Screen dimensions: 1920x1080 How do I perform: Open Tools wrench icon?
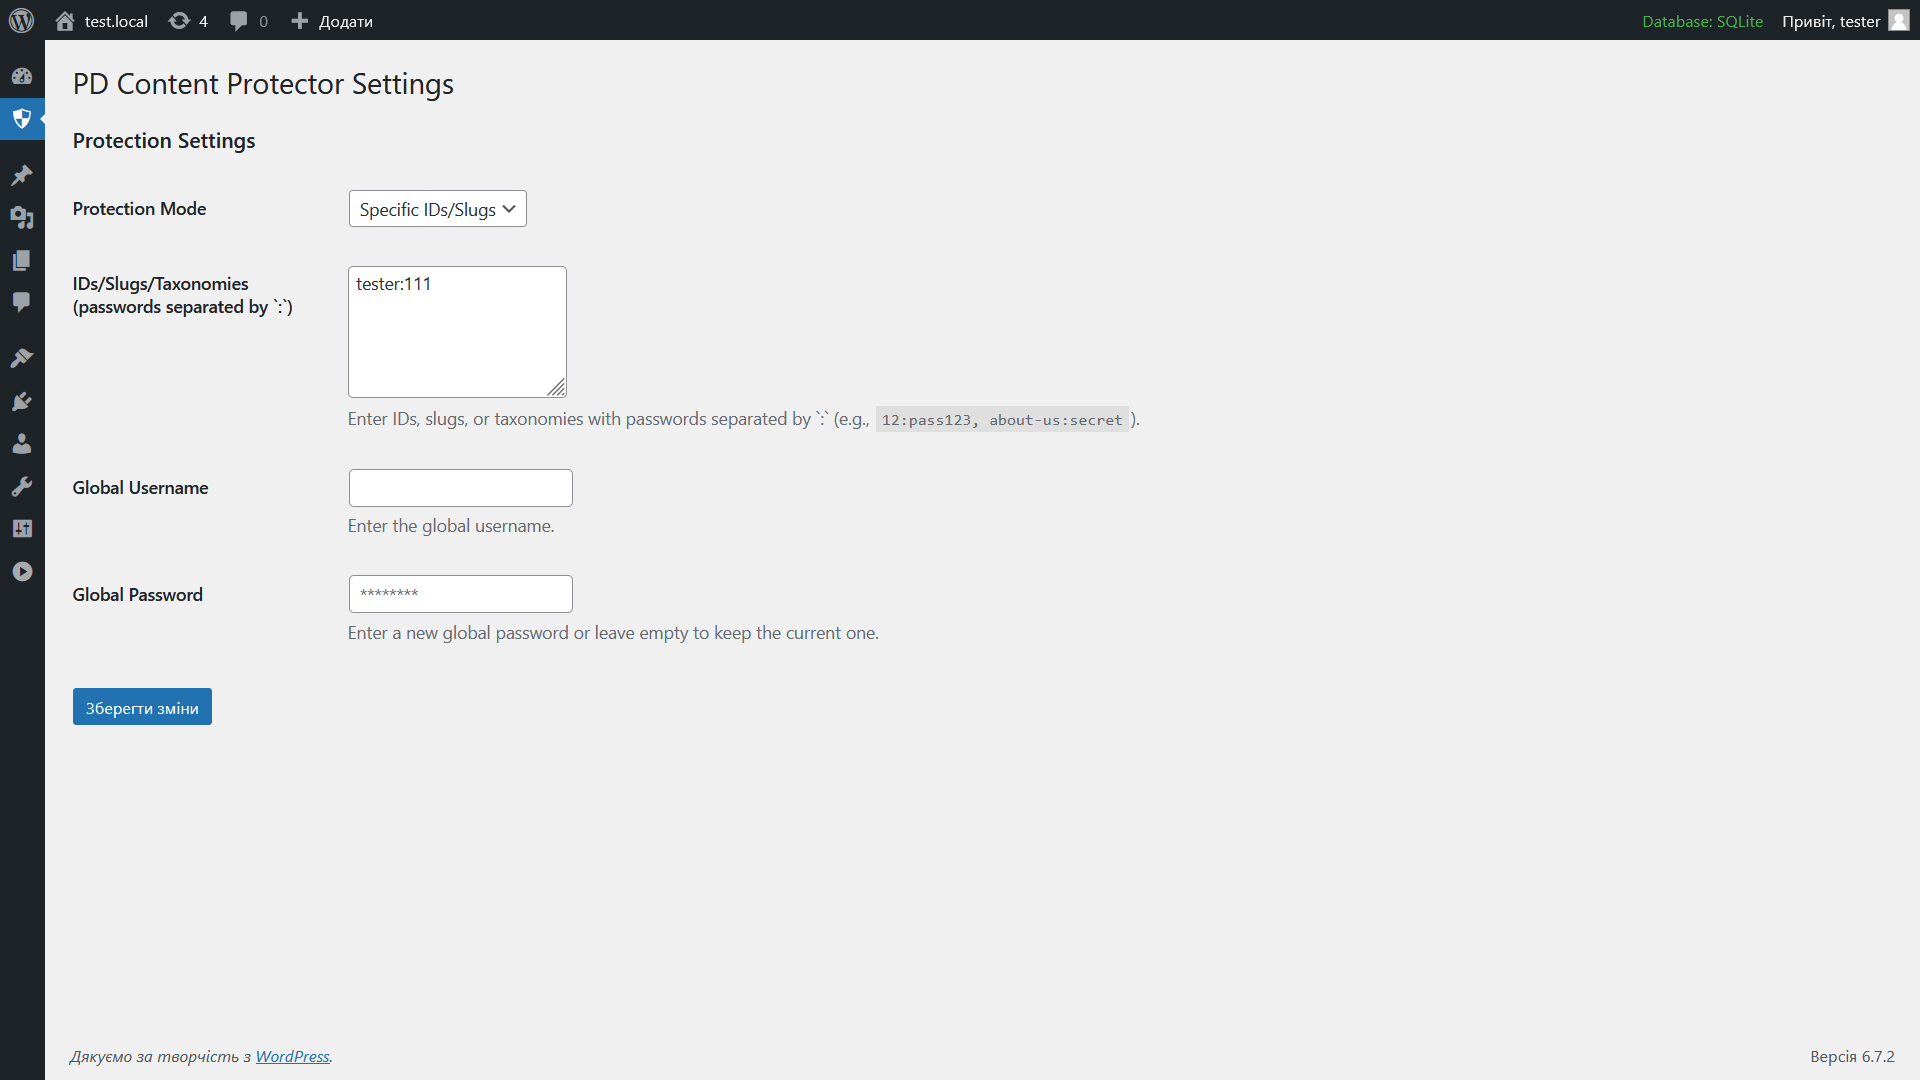[x=22, y=486]
